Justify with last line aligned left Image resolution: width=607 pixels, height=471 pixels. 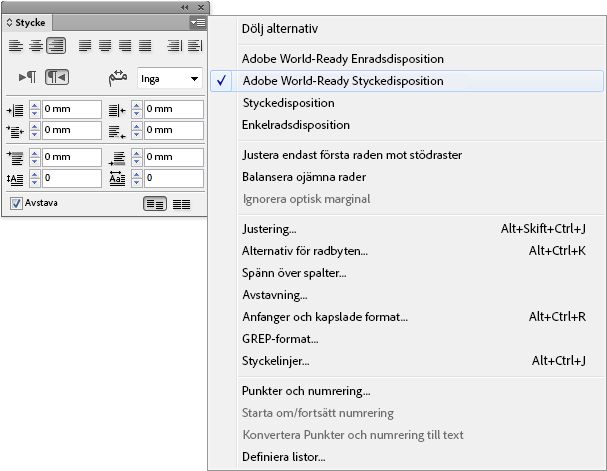(x=85, y=46)
